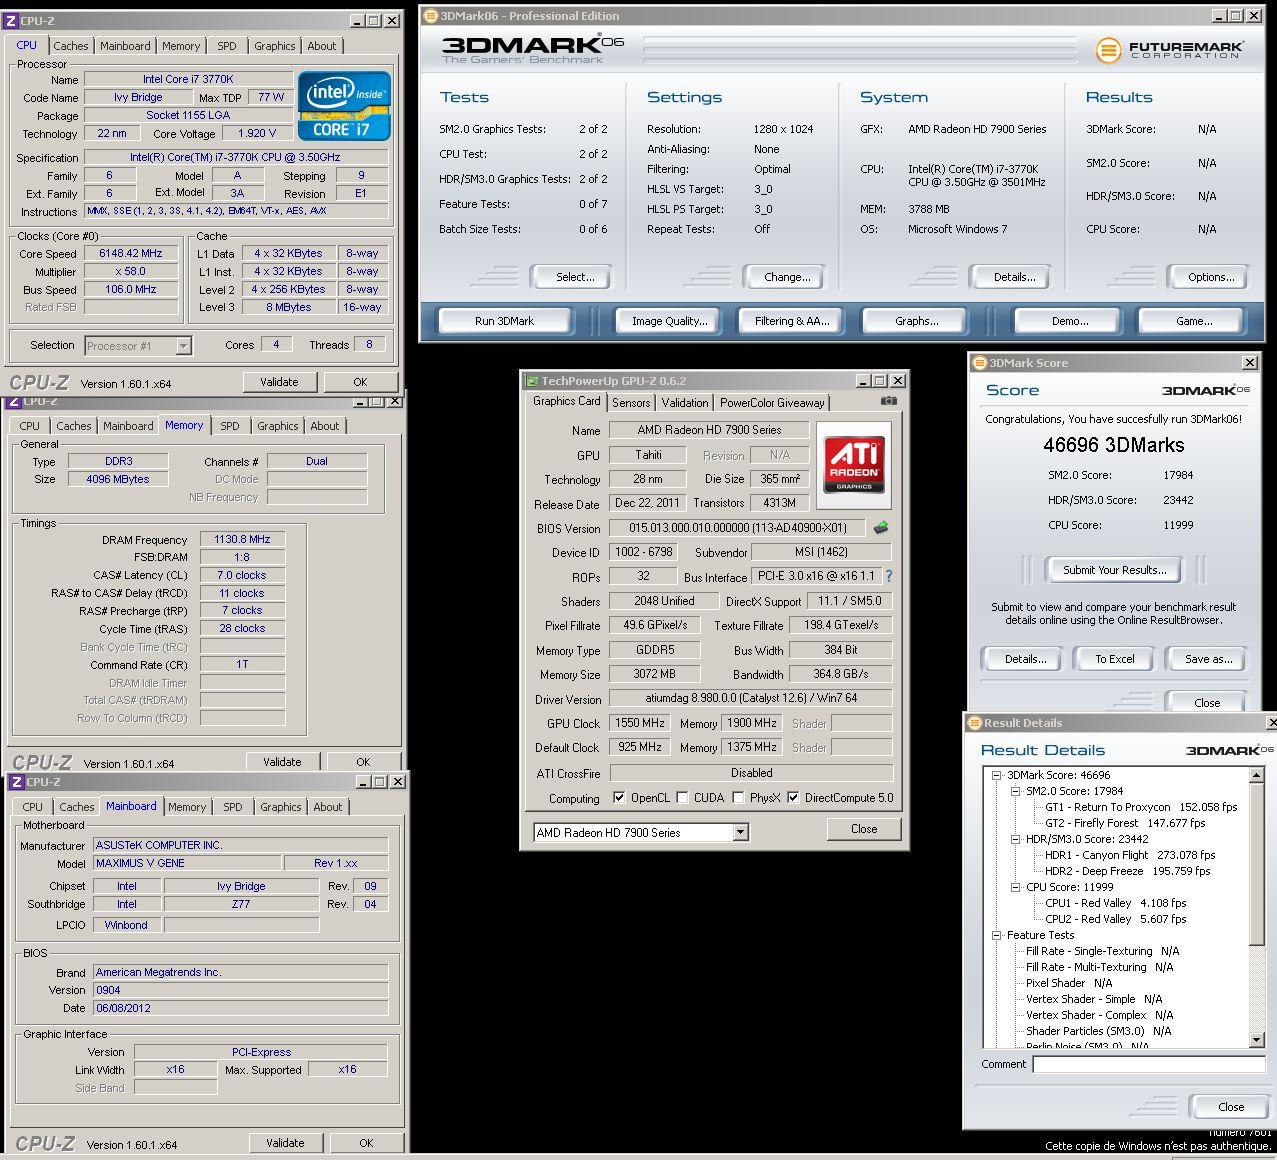The height and width of the screenshot is (1160, 1277).
Task: Click the Comment input field
Action: (1147, 1065)
